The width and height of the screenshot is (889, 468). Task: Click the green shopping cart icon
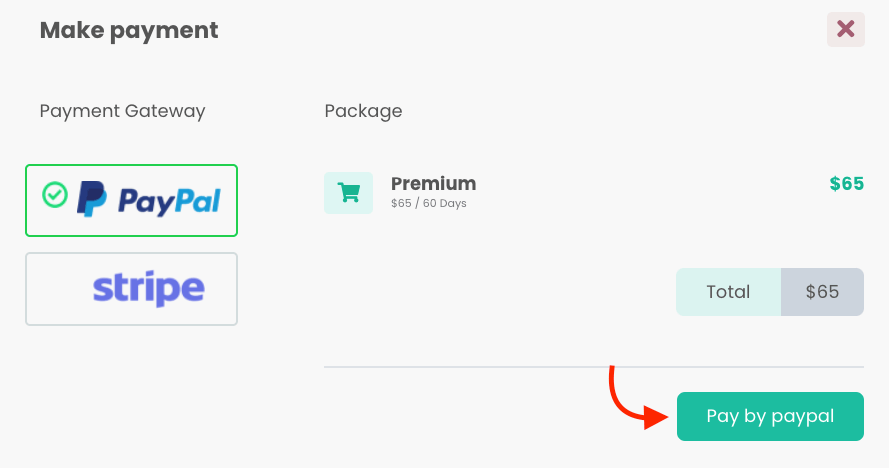point(348,193)
